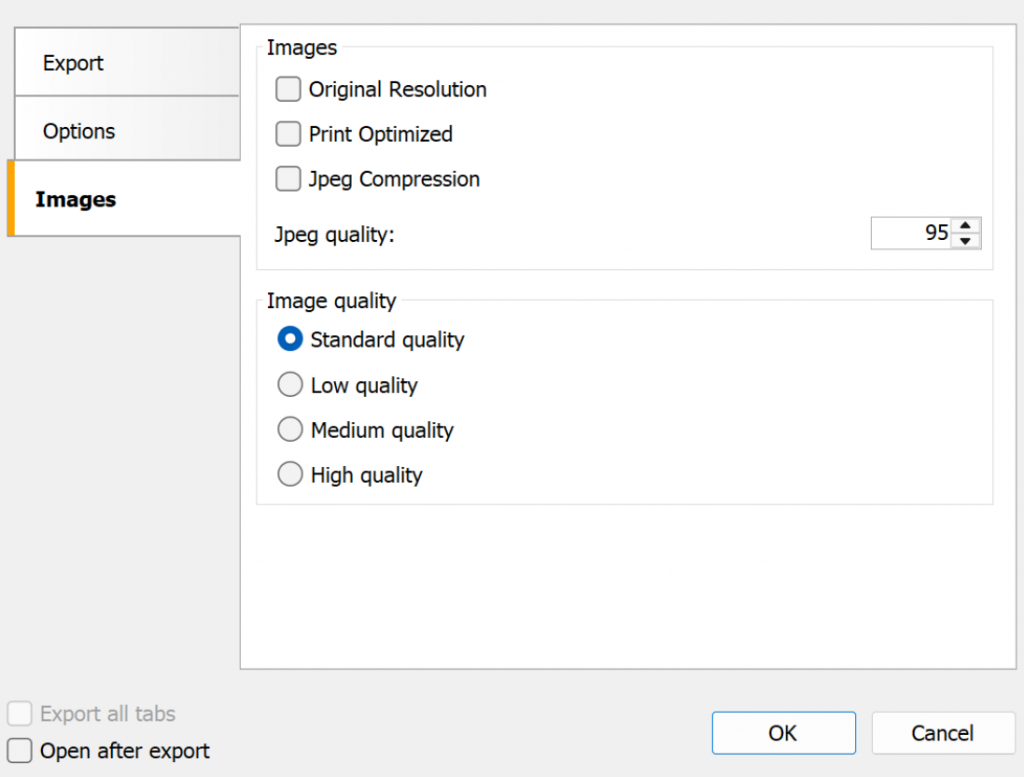1024x777 pixels.
Task: Pick the Medium quality option
Action: point(290,430)
